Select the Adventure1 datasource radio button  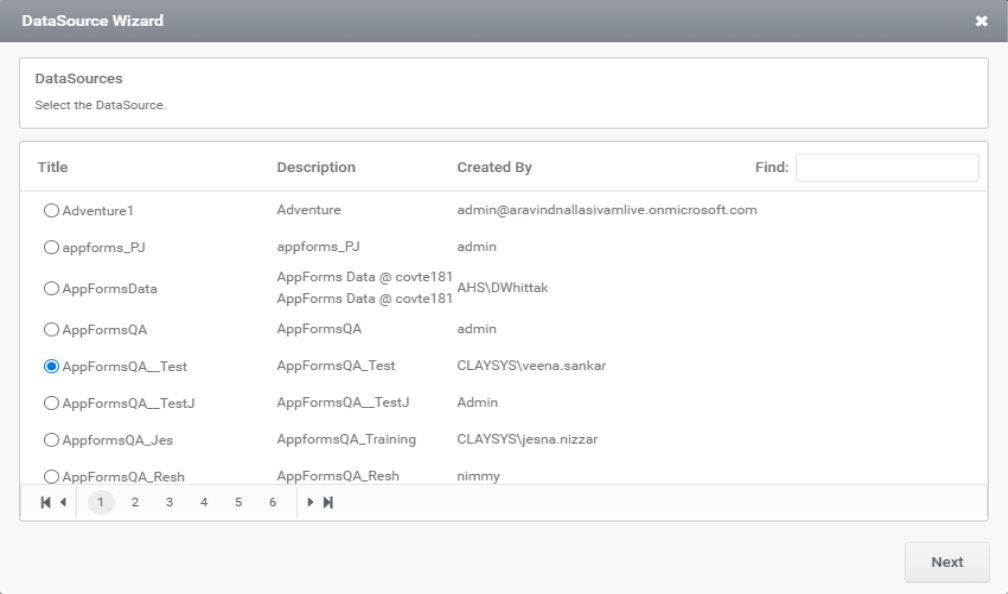pyautogui.click(x=51, y=211)
